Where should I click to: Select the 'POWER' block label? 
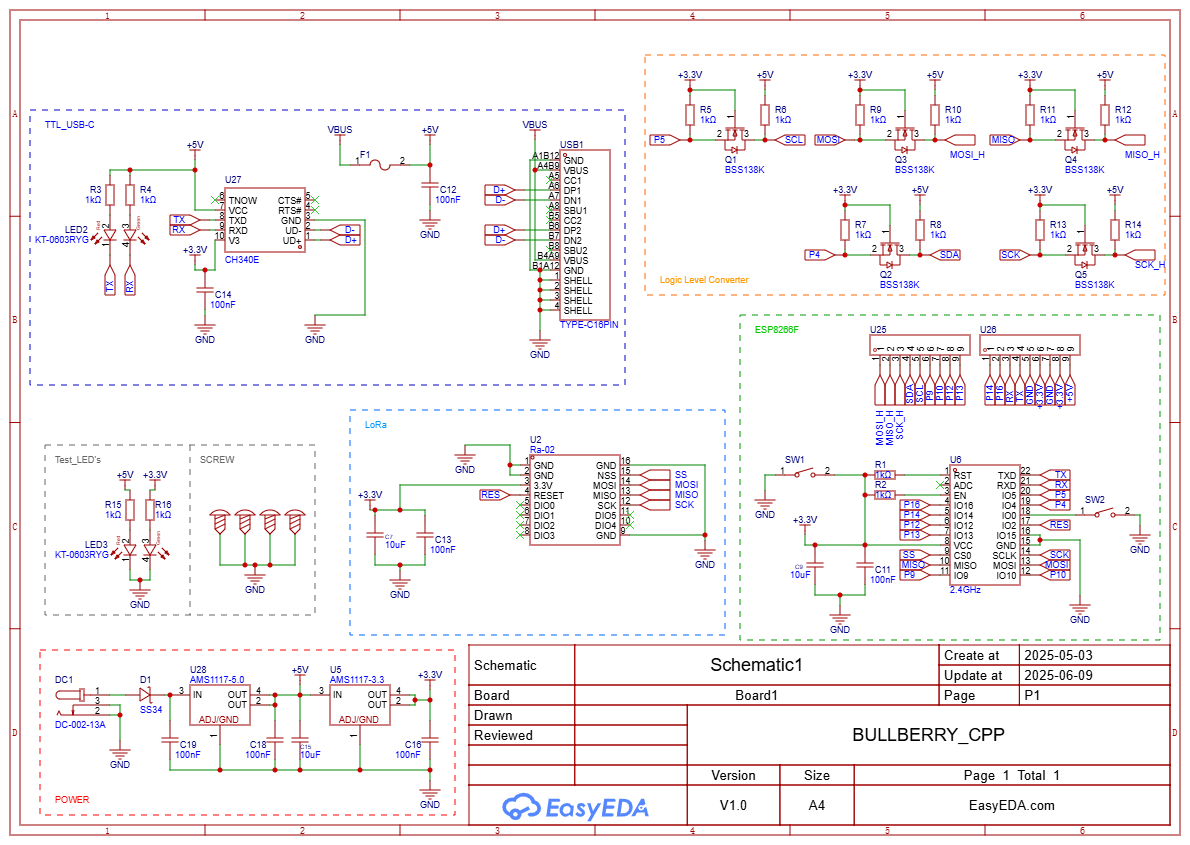coord(71,799)
